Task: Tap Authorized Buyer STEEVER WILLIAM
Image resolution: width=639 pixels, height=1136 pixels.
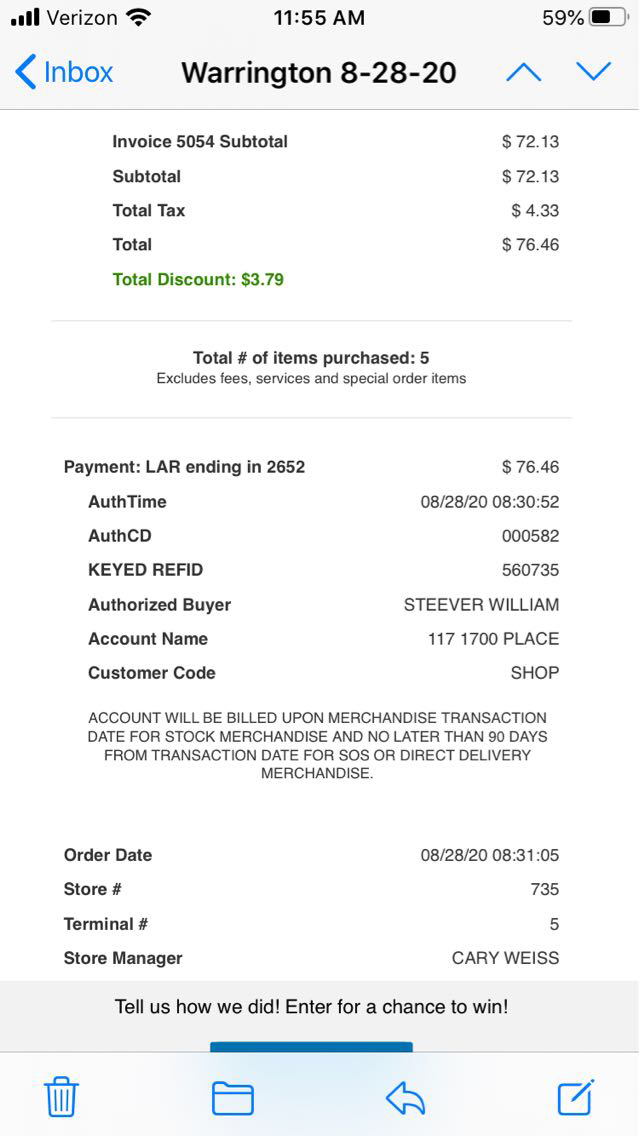Action: pyautogui.click(x=481, y=605)
